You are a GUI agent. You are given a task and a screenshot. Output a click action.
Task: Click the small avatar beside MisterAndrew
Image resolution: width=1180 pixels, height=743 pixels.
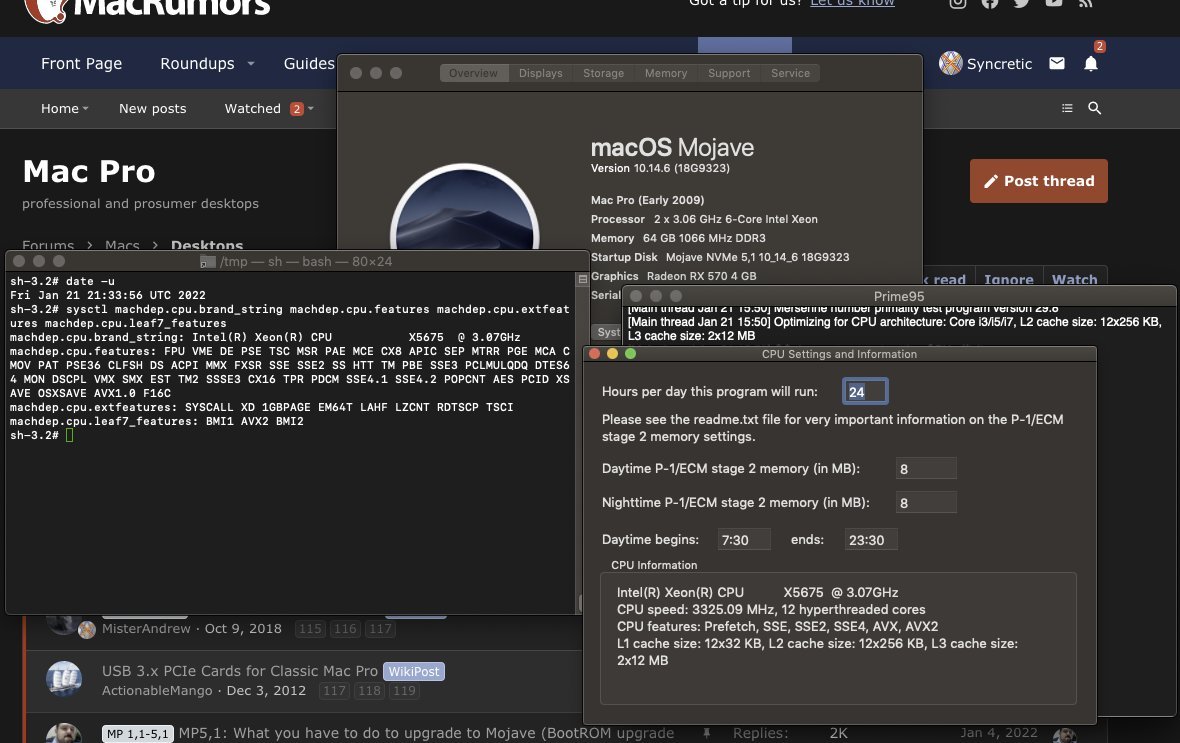click(x=87, y=629)
